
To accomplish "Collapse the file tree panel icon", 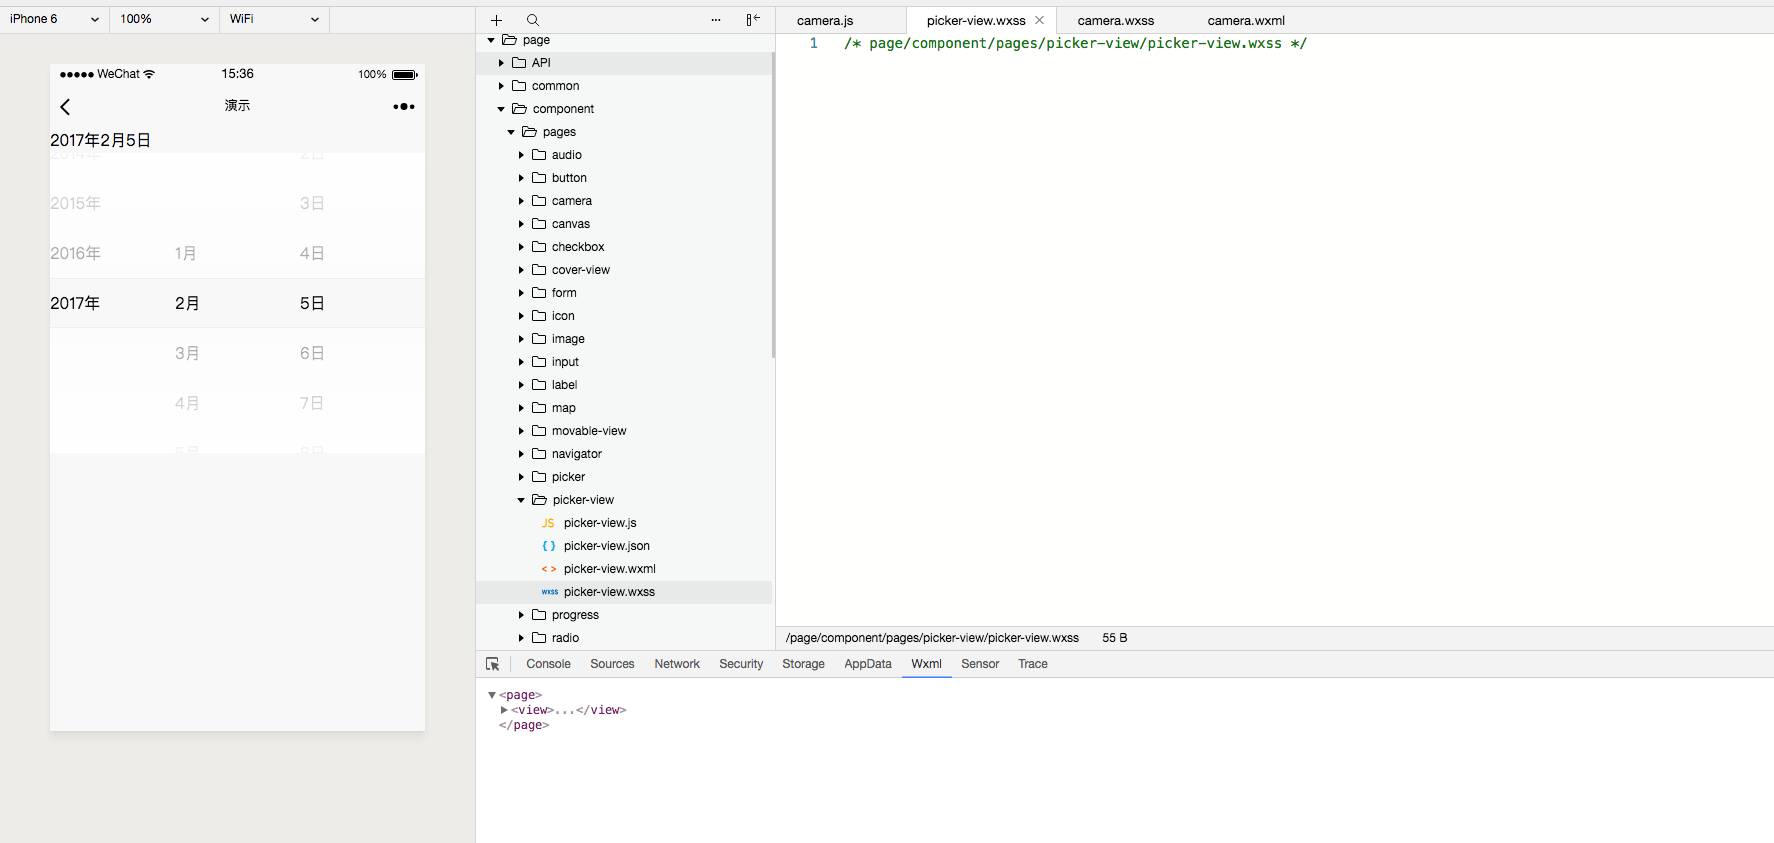I will (753, 20).
